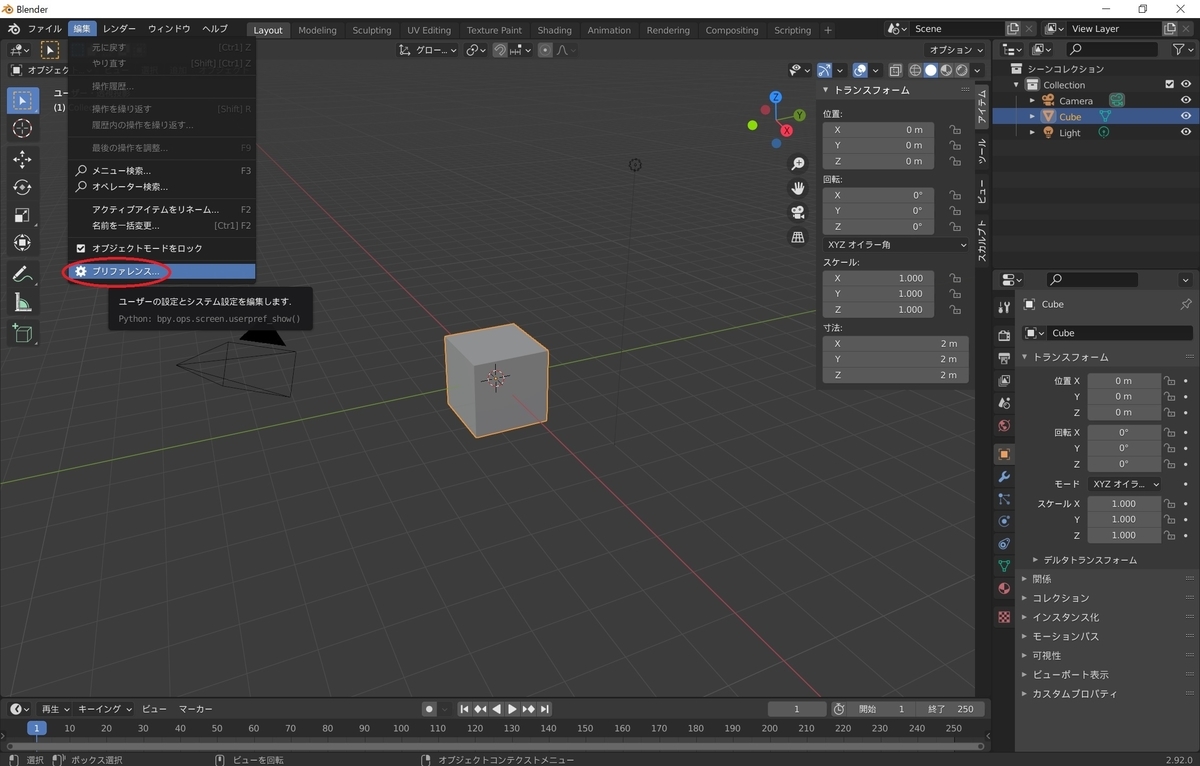Image resolution: width=1200 pixels, height=766 pixels.
Task: Toggle viewport overlays button
Action: point(860,70)
